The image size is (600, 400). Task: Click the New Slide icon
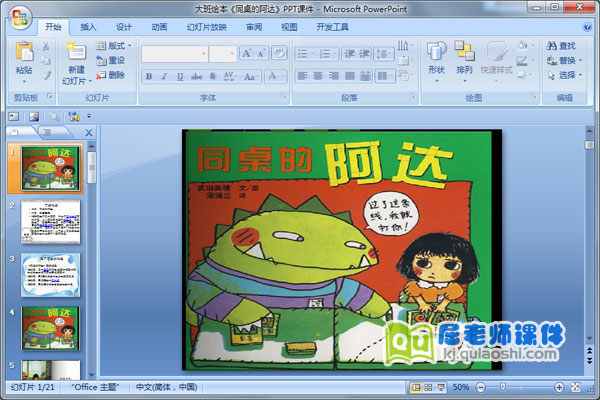tap(76, 51)
